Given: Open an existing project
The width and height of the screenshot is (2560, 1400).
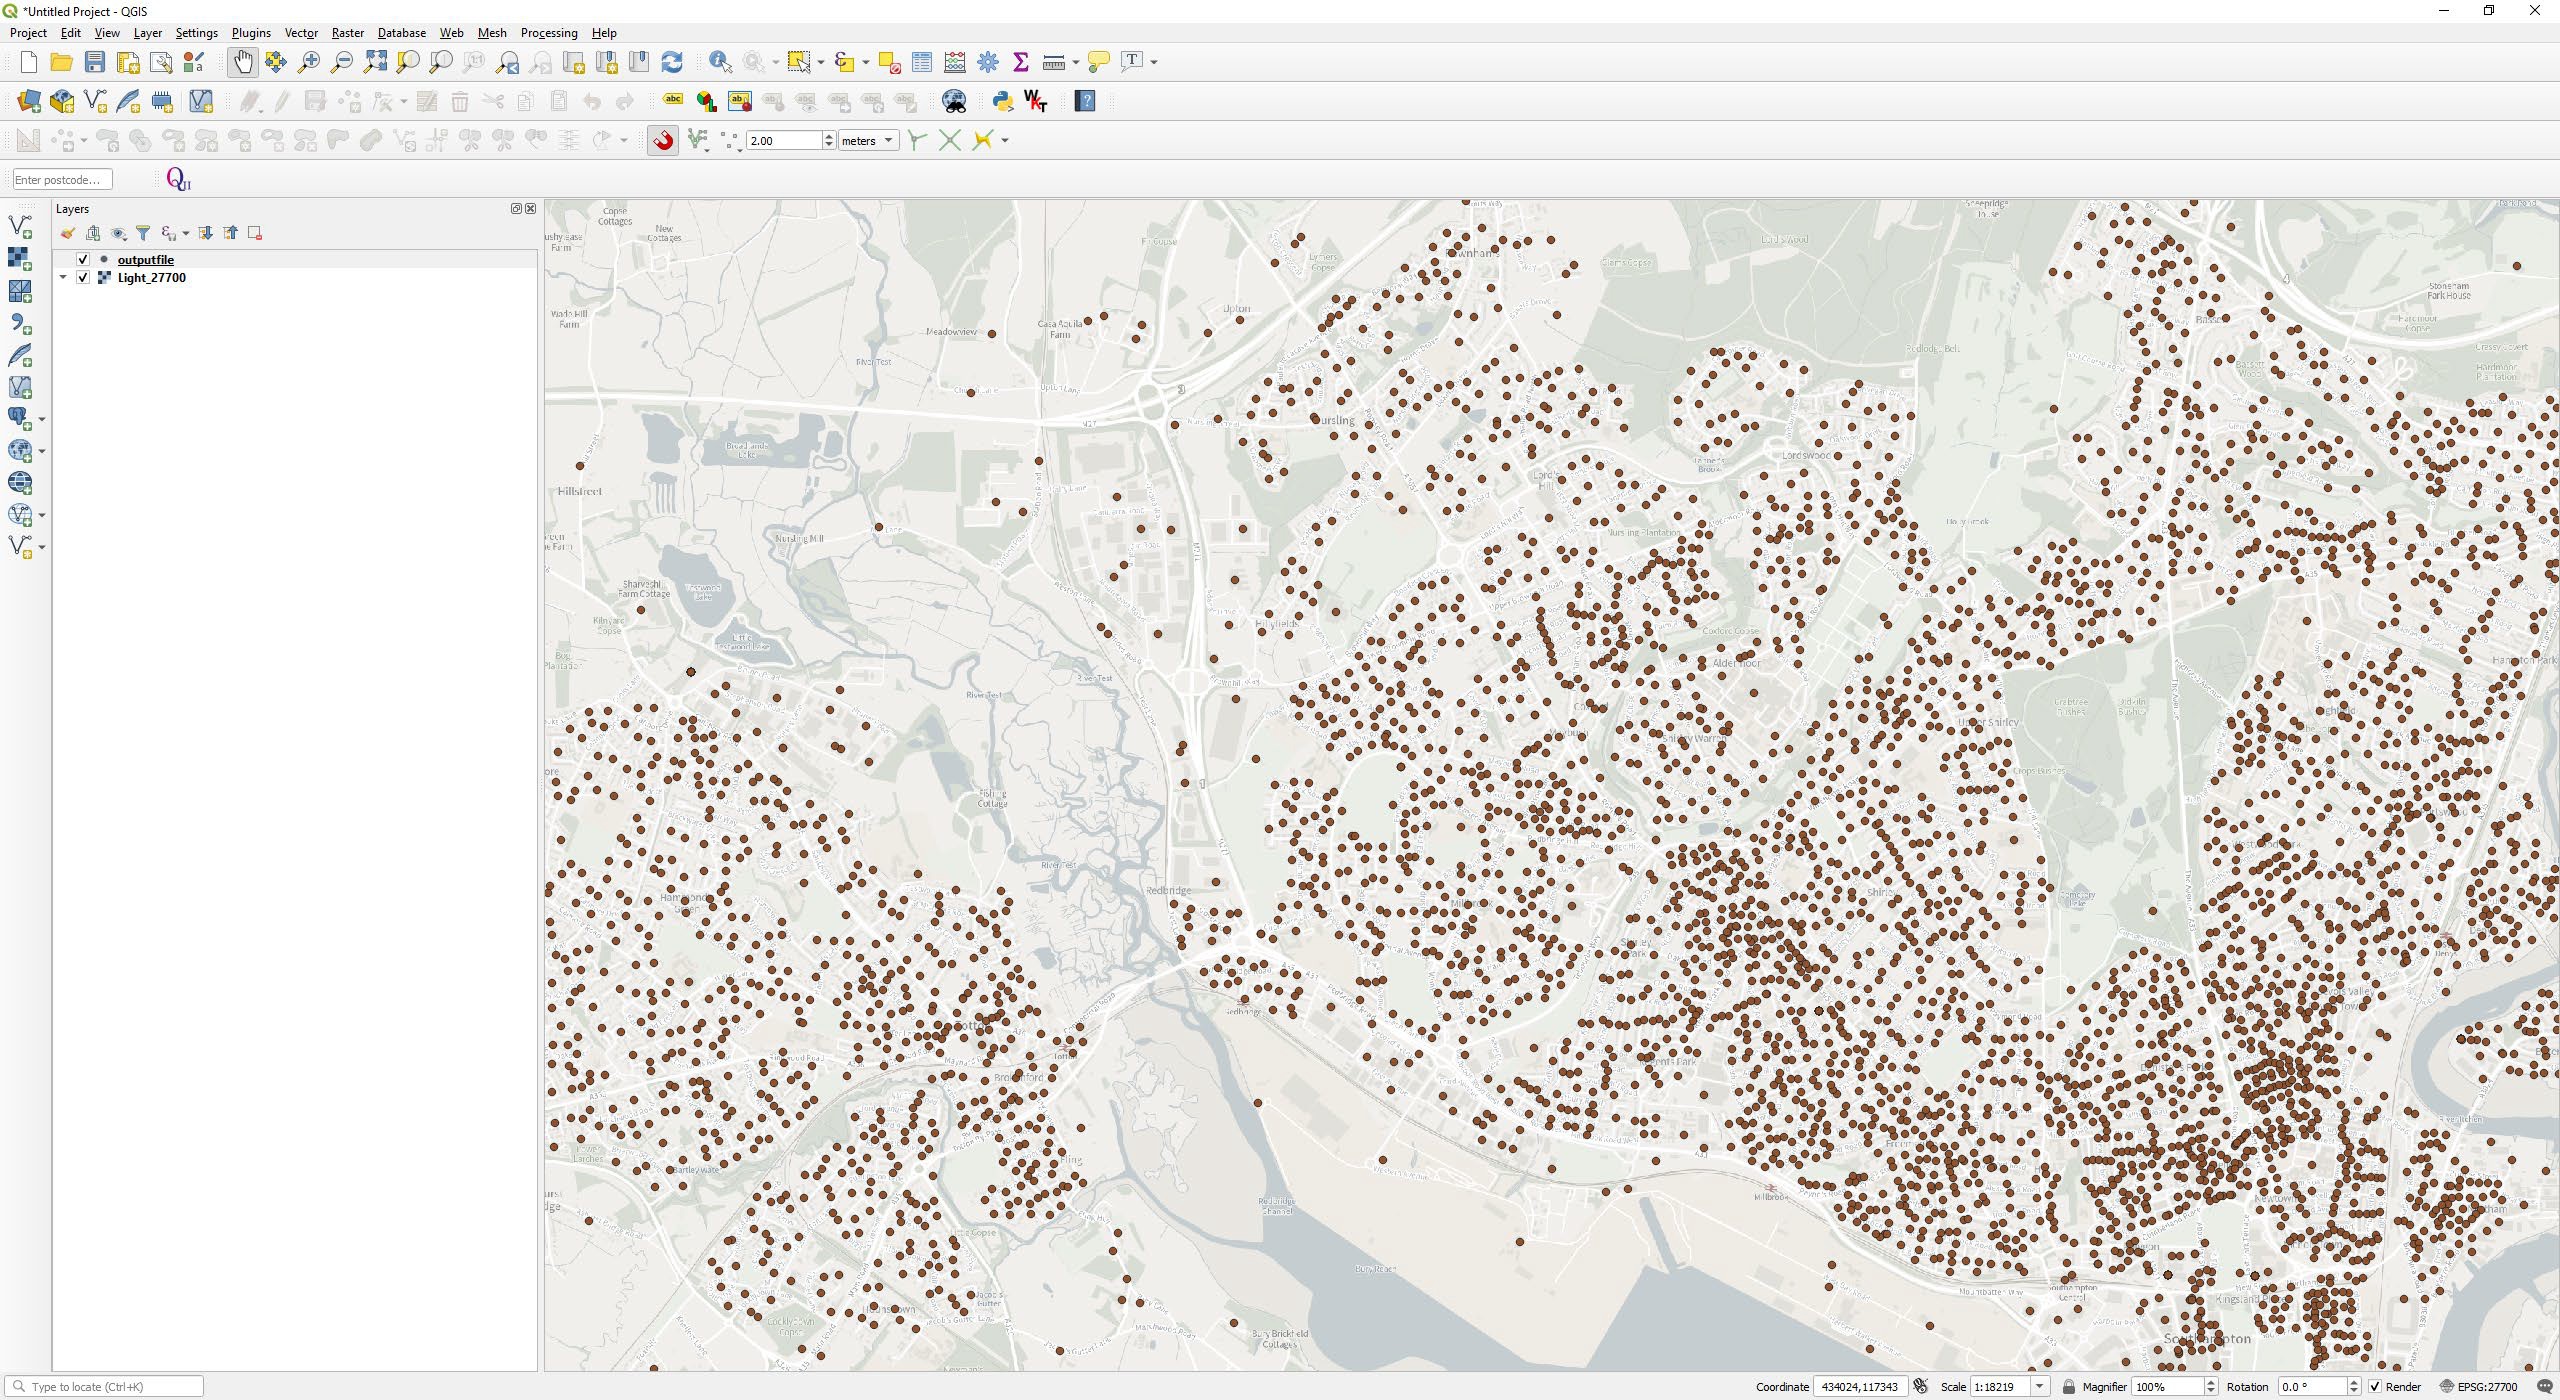Looking at the screenshot, I should [x=61, y=62].
